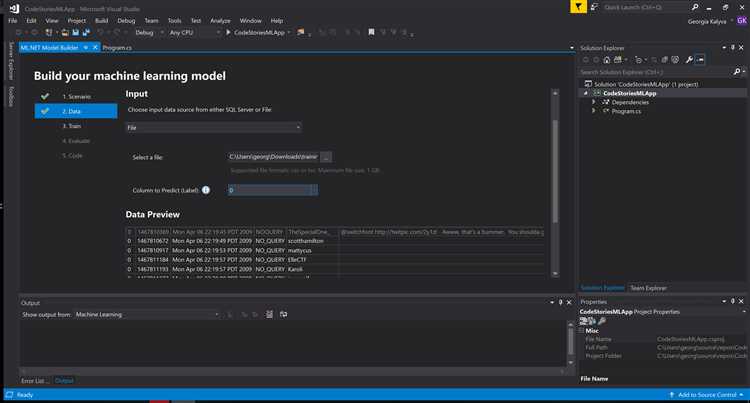The height and width of the screenshot is (403, 750).
Task: Click the bookmark icon in toolbar
Action: click(x=371, y=32)
